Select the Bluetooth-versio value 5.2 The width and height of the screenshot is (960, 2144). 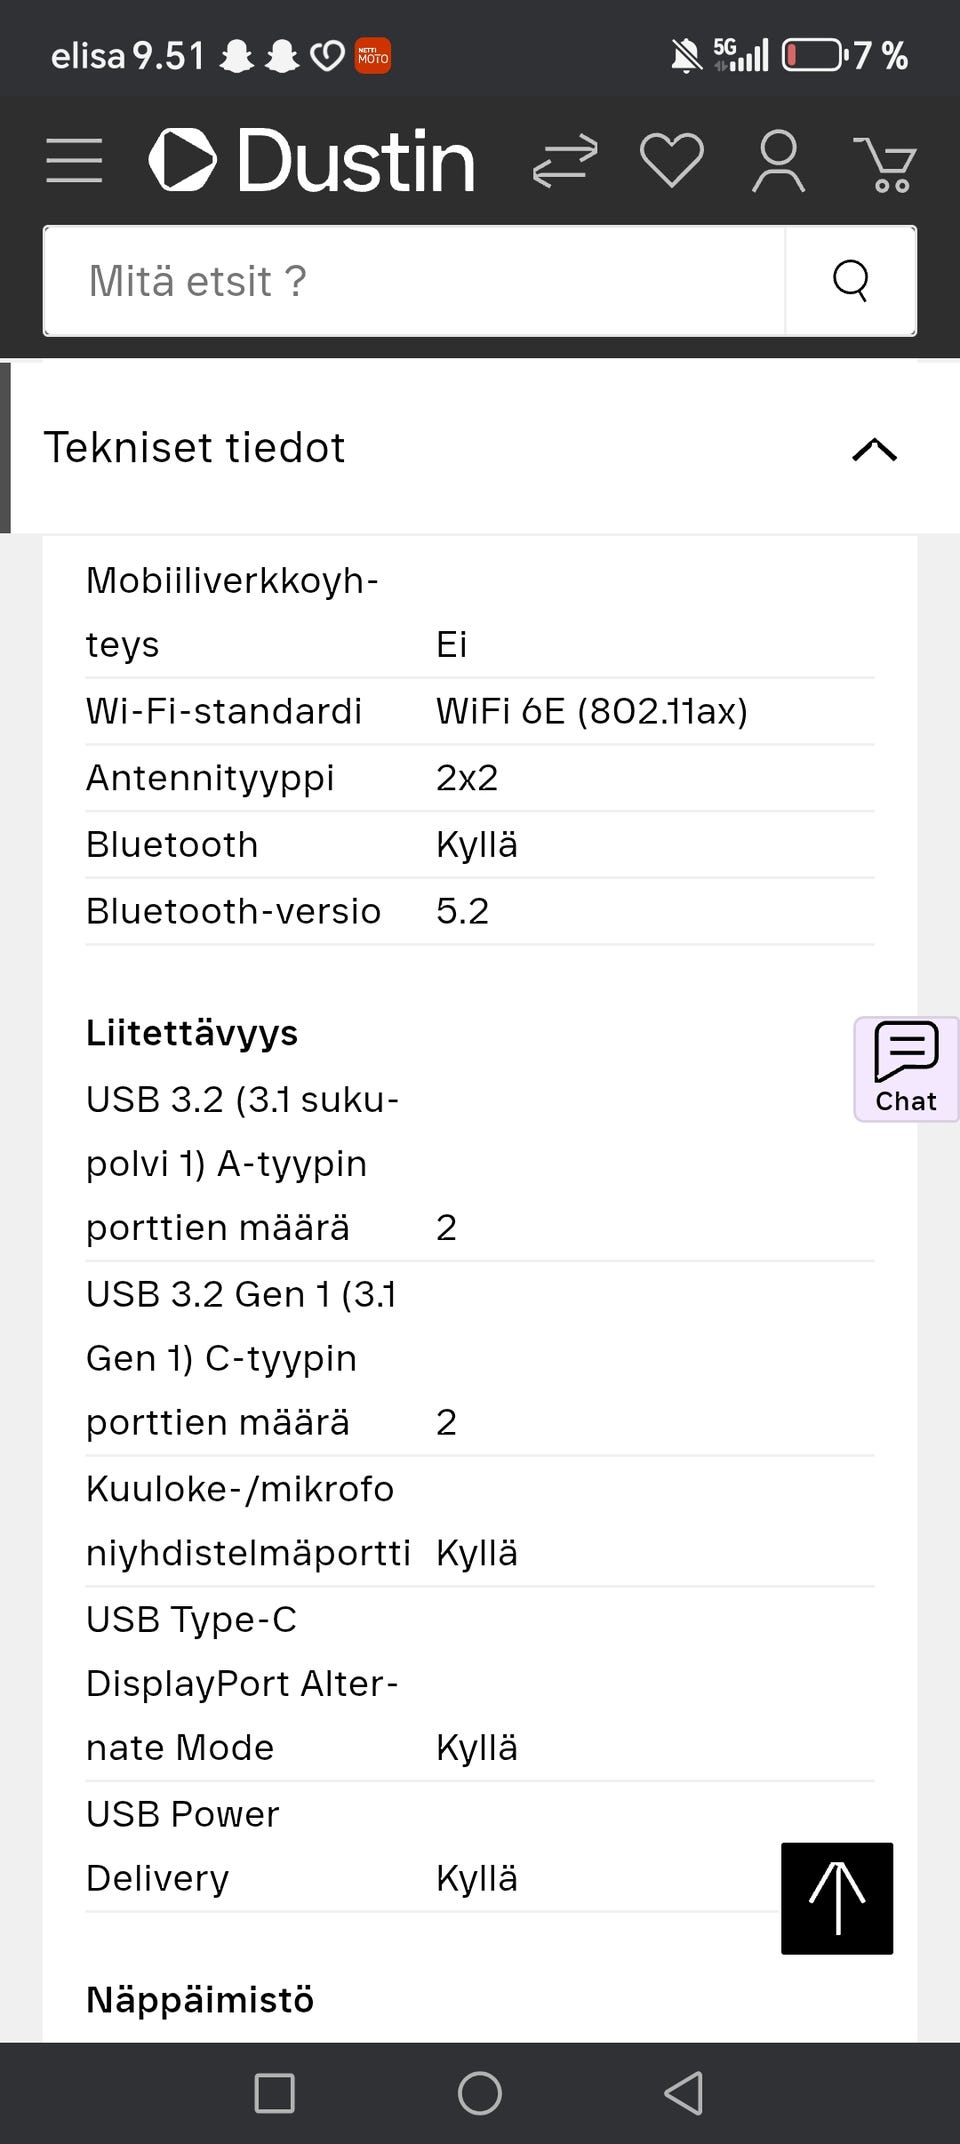(462, 910)
